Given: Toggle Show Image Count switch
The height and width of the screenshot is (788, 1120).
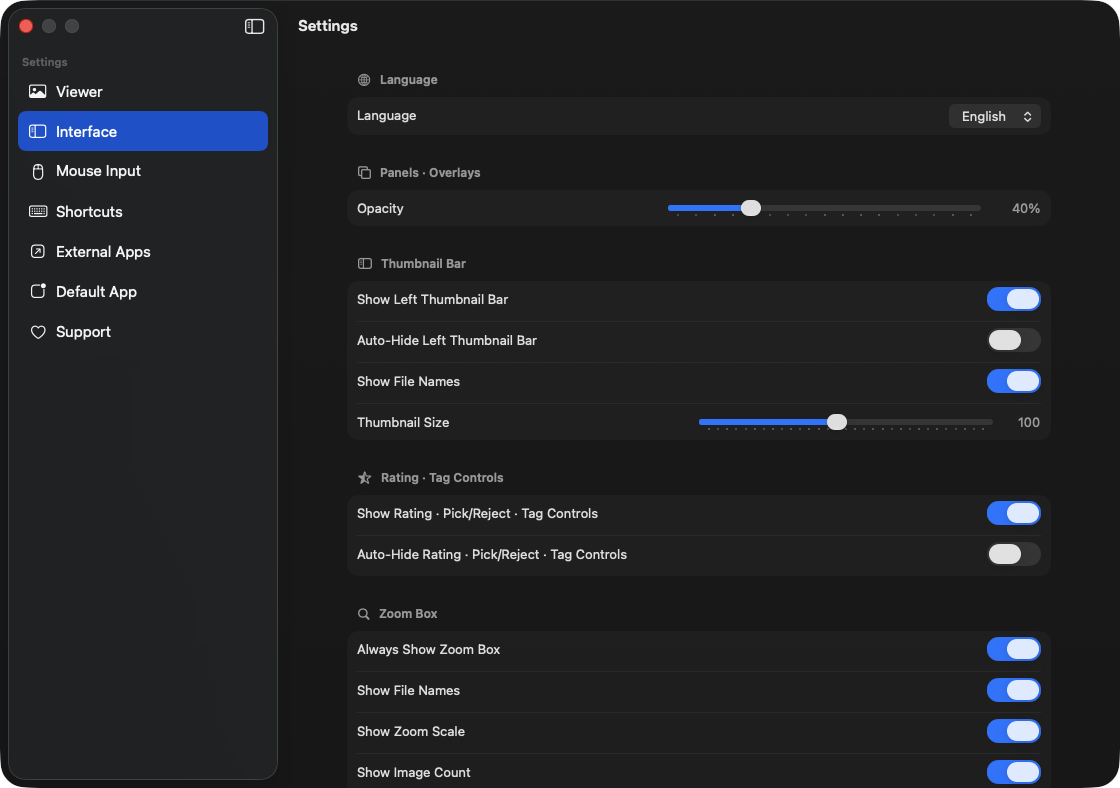Looking at the screenshot, I should click(x=1014, y=772).
